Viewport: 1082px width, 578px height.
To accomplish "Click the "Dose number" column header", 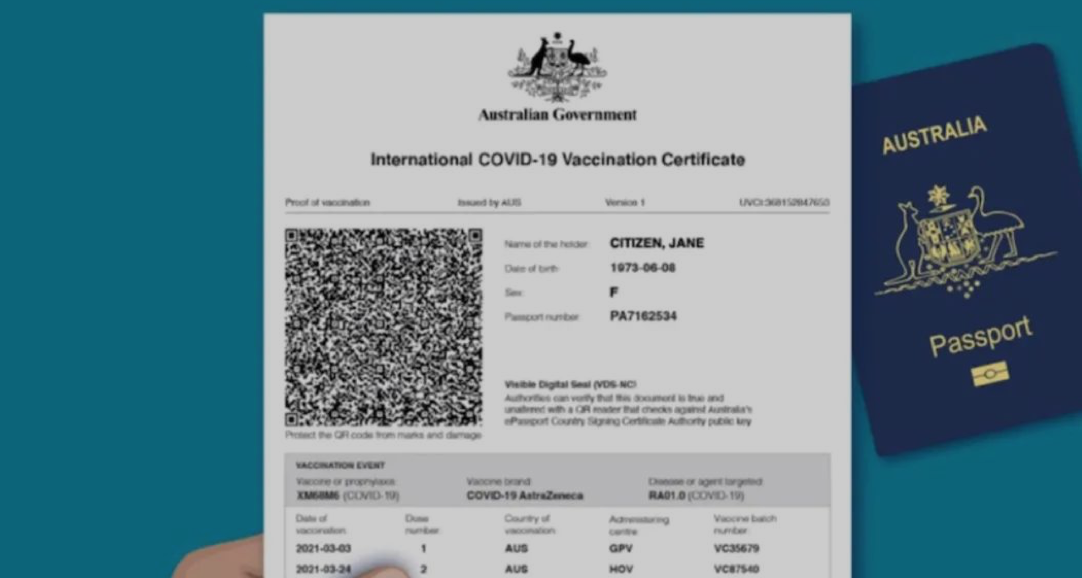I will tap(422, 524).
